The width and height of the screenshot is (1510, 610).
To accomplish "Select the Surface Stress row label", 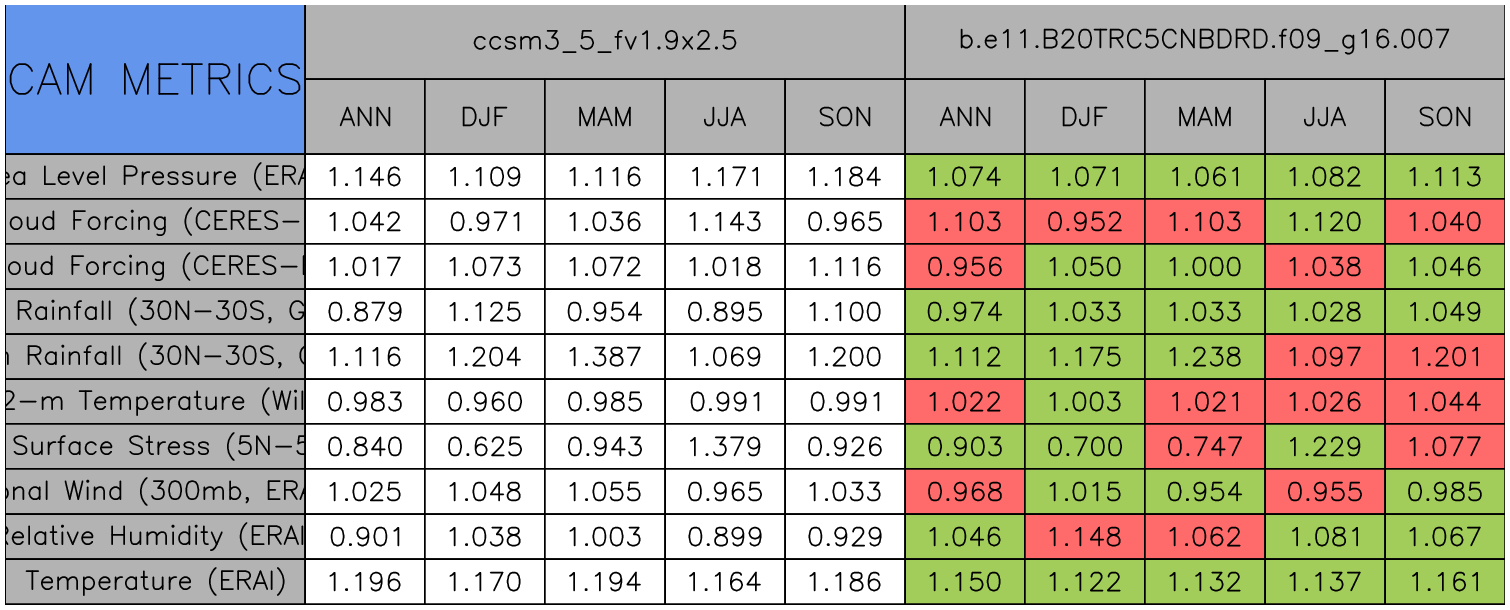I will [x=154, y=447].
